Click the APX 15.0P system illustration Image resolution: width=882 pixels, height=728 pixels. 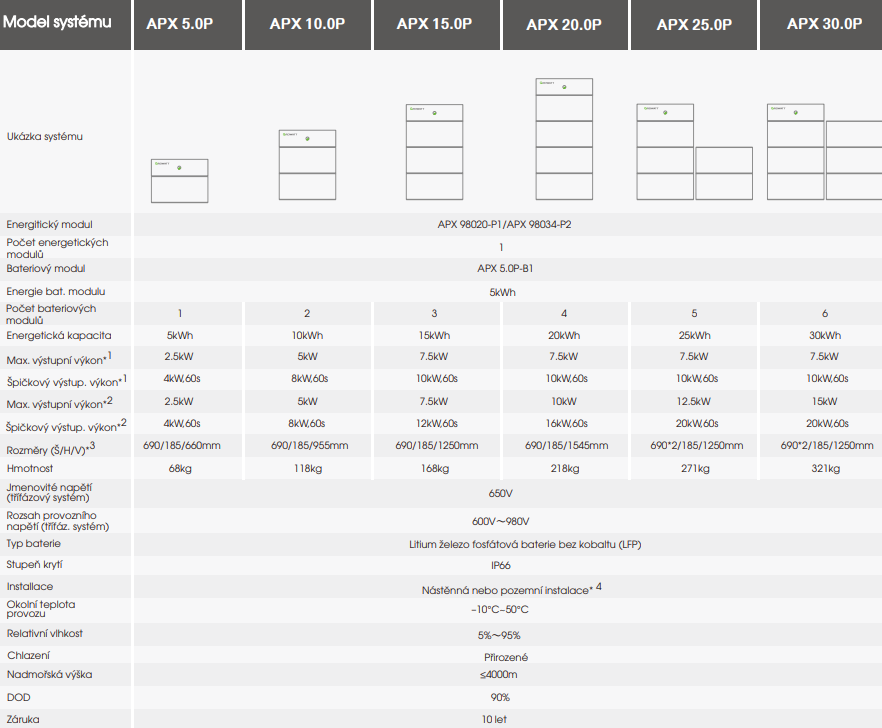[434, 152]
